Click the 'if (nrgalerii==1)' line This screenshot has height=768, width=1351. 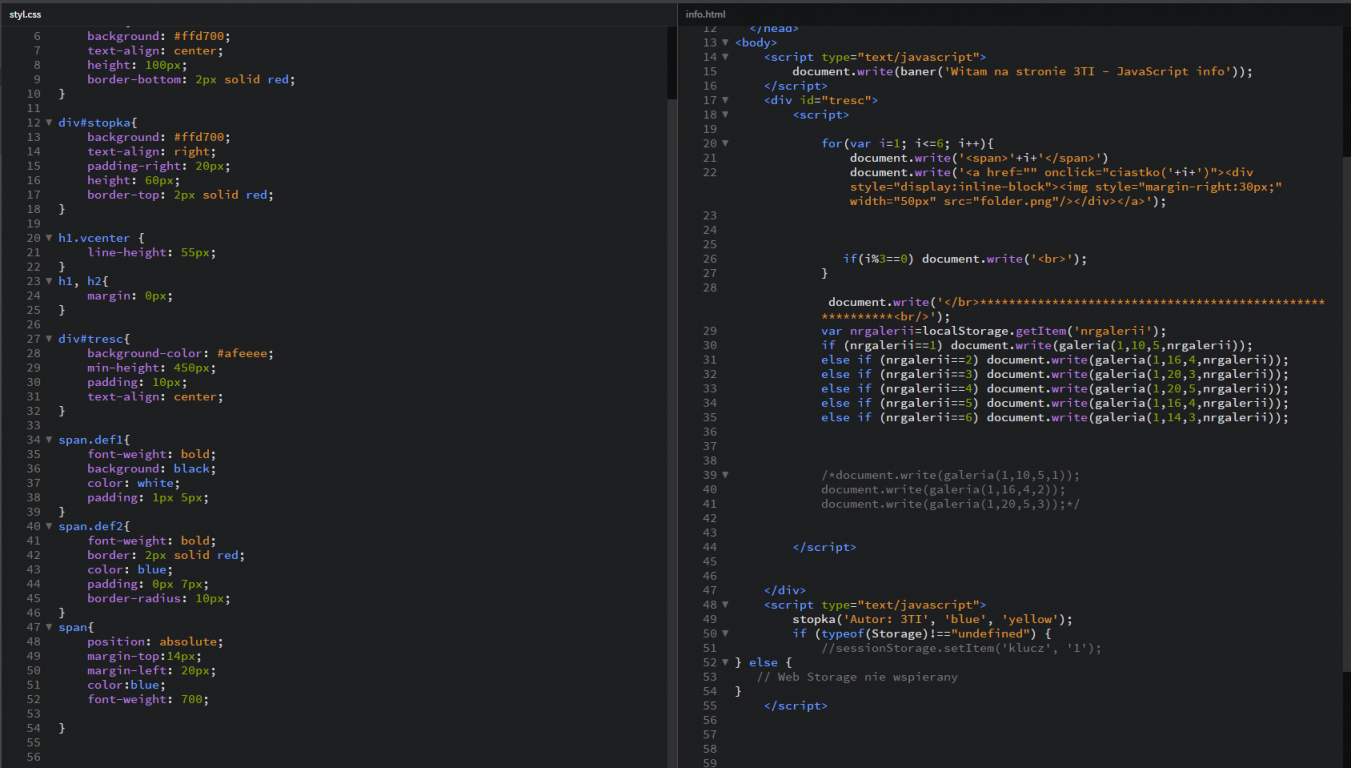click(x=1037, y=346)
